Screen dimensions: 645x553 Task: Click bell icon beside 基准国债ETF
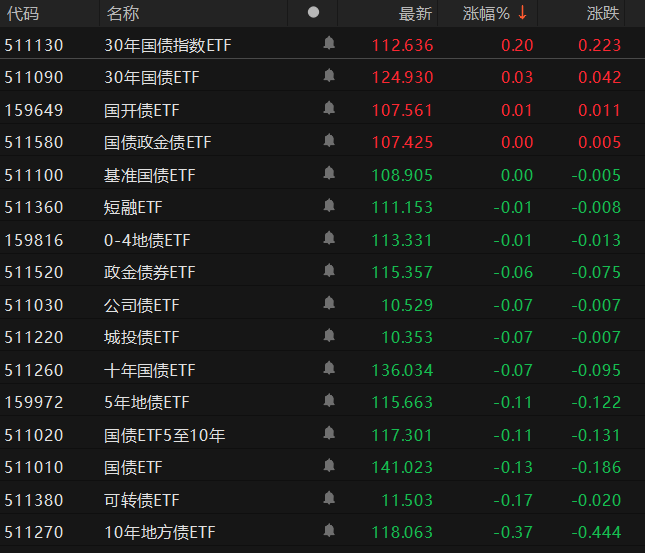tap(329, 174)
